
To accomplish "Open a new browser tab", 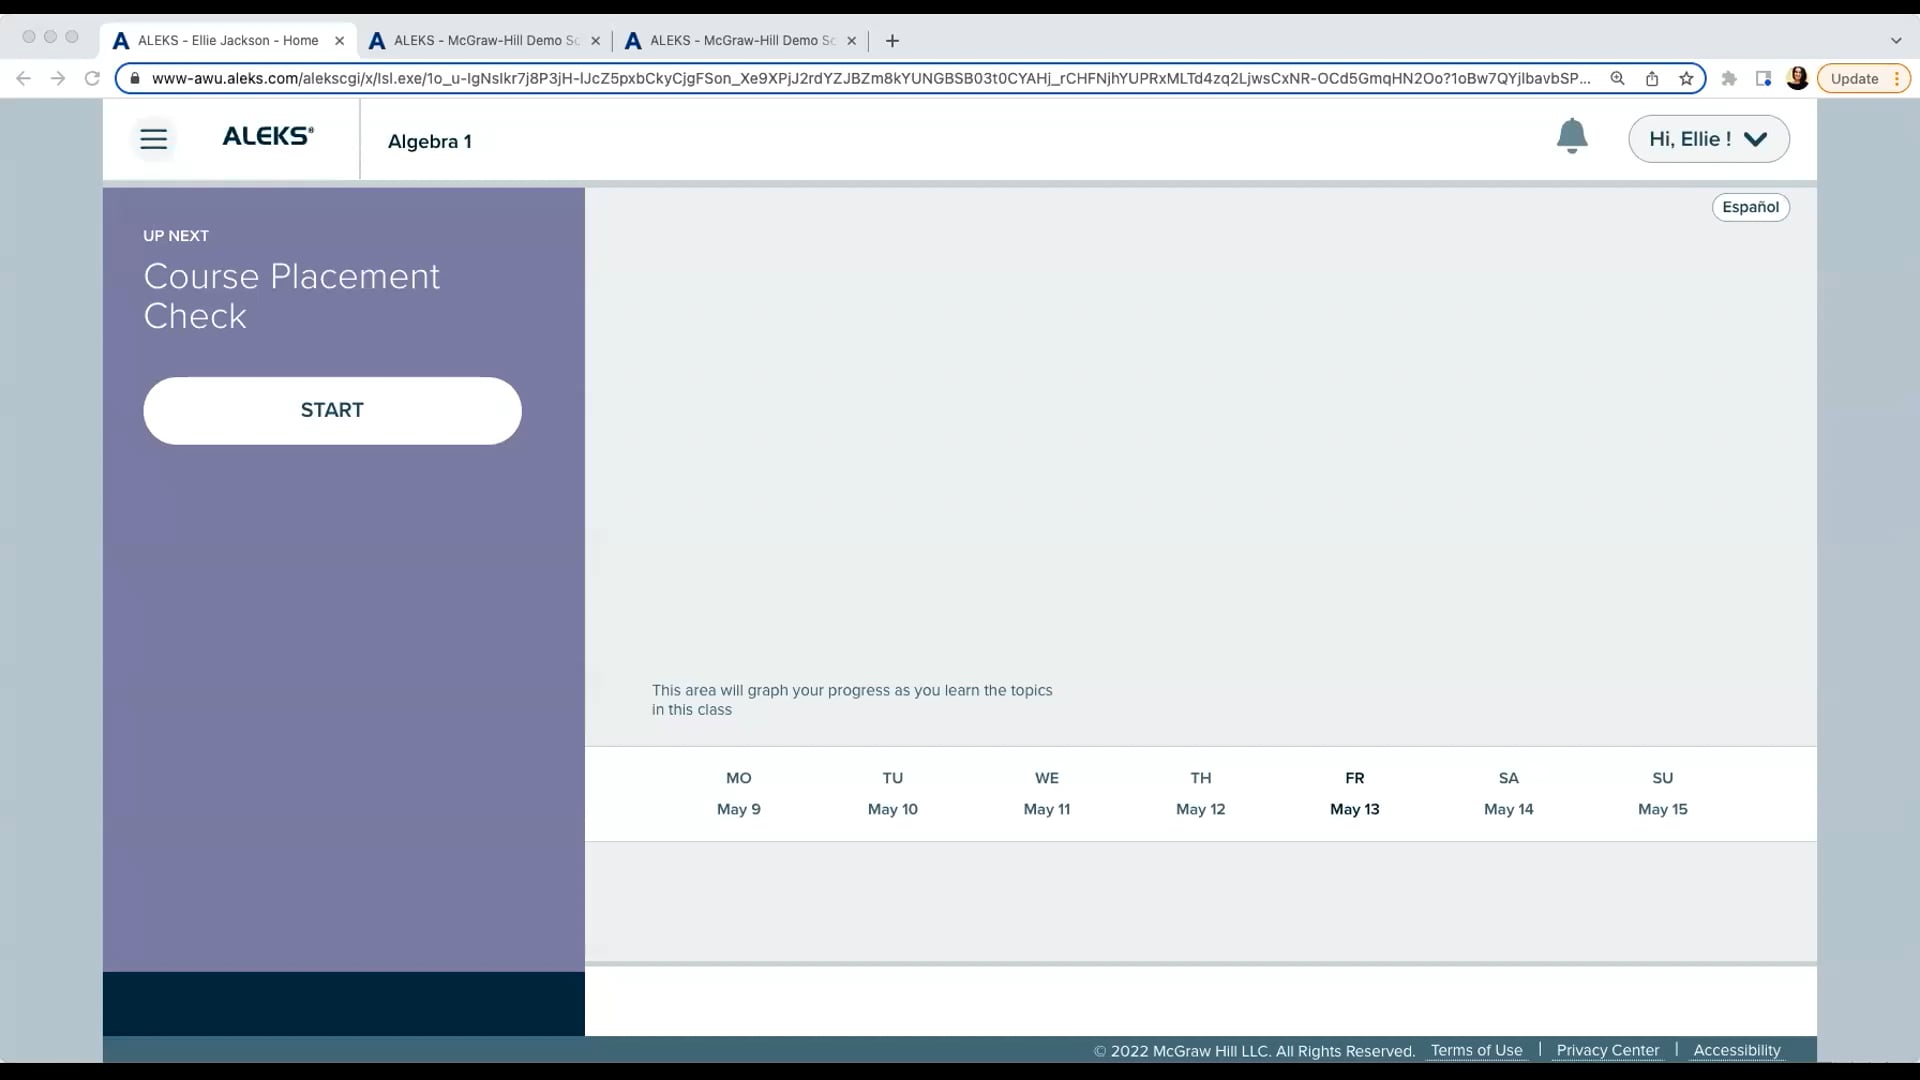I will 892,41.
